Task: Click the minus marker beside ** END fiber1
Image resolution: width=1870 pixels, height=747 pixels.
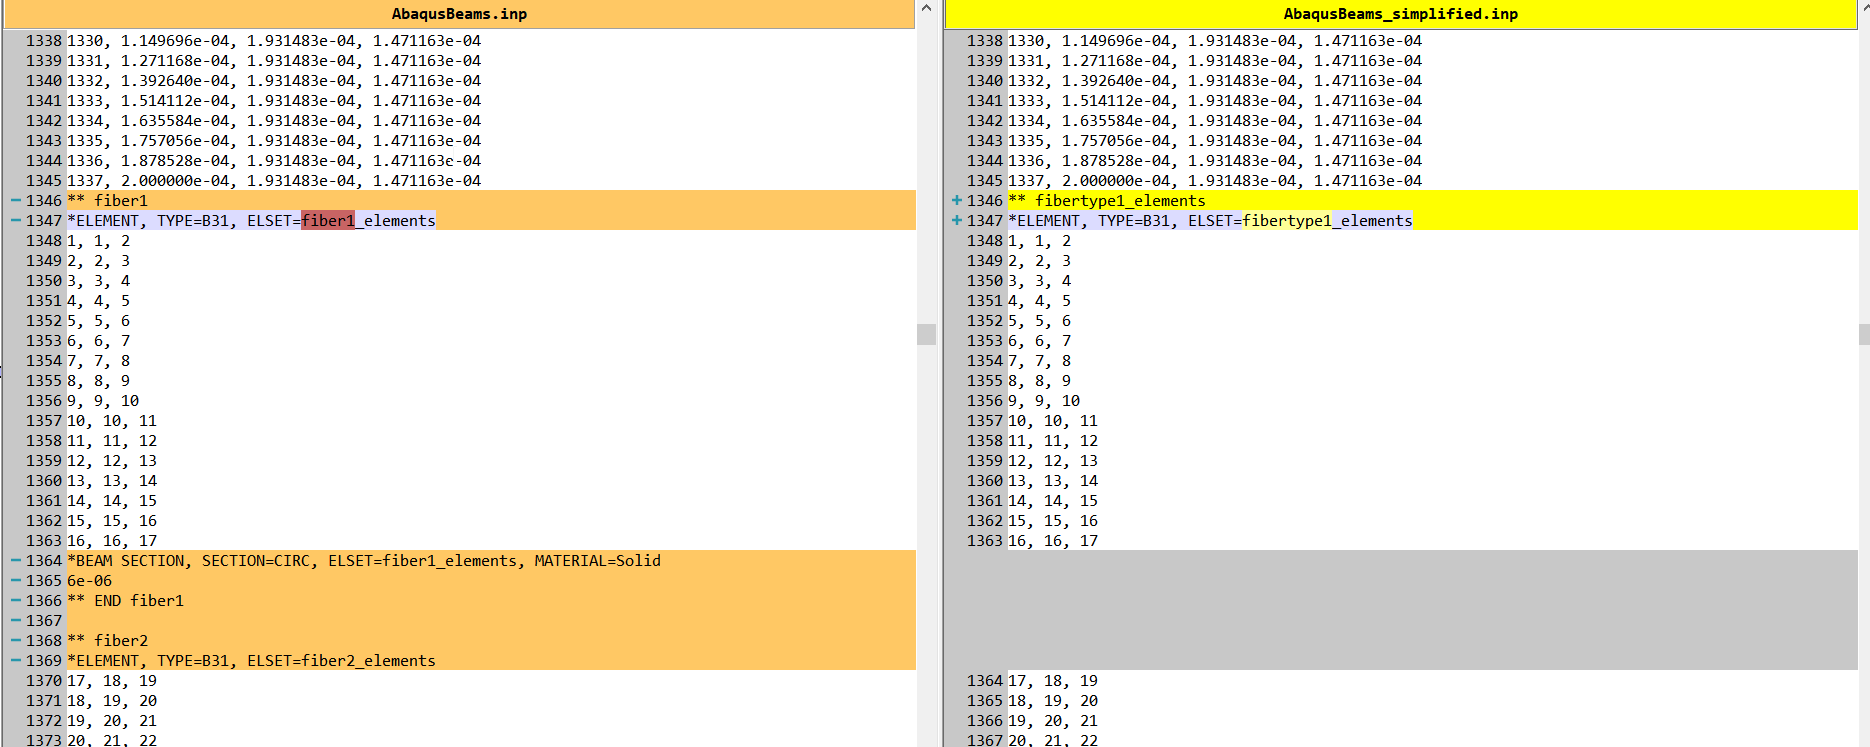Action: 16,601
